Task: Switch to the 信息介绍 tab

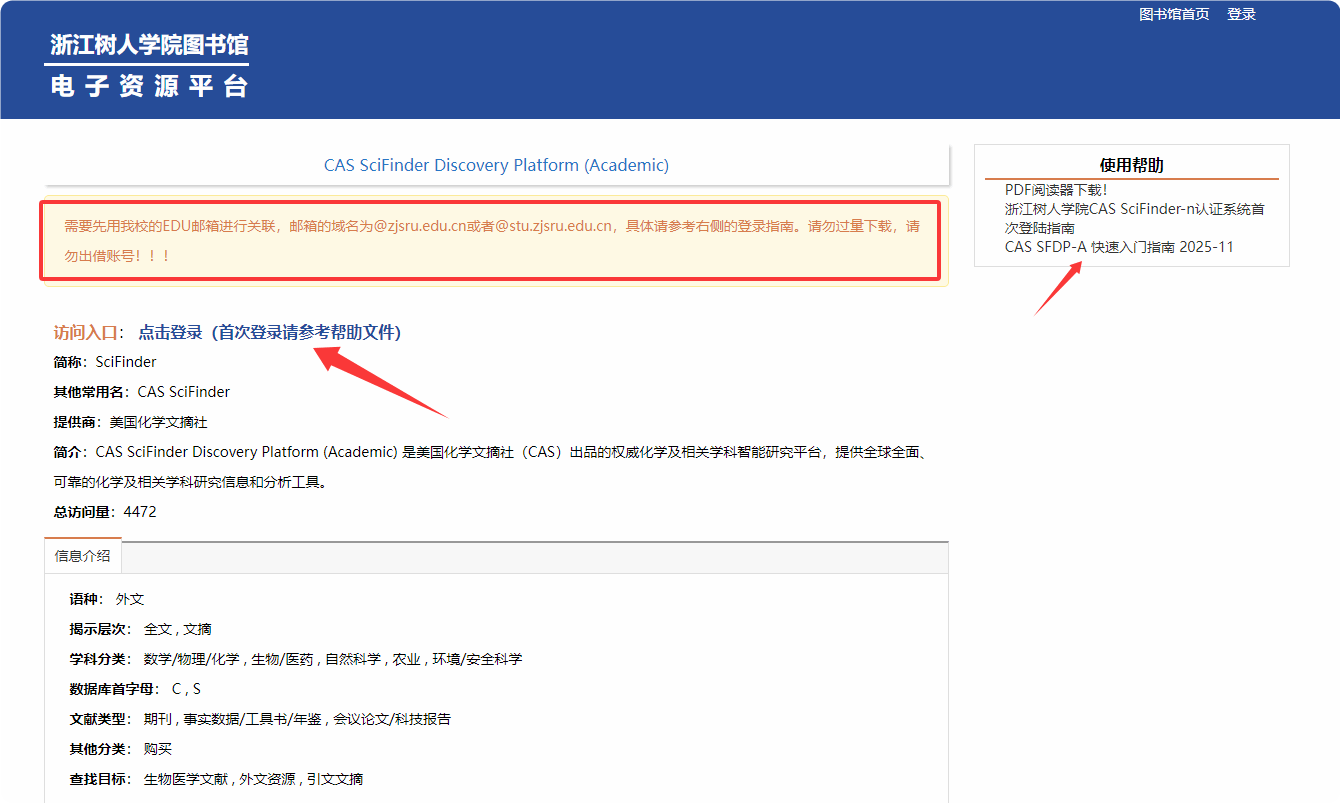Action: click(83, 556)
